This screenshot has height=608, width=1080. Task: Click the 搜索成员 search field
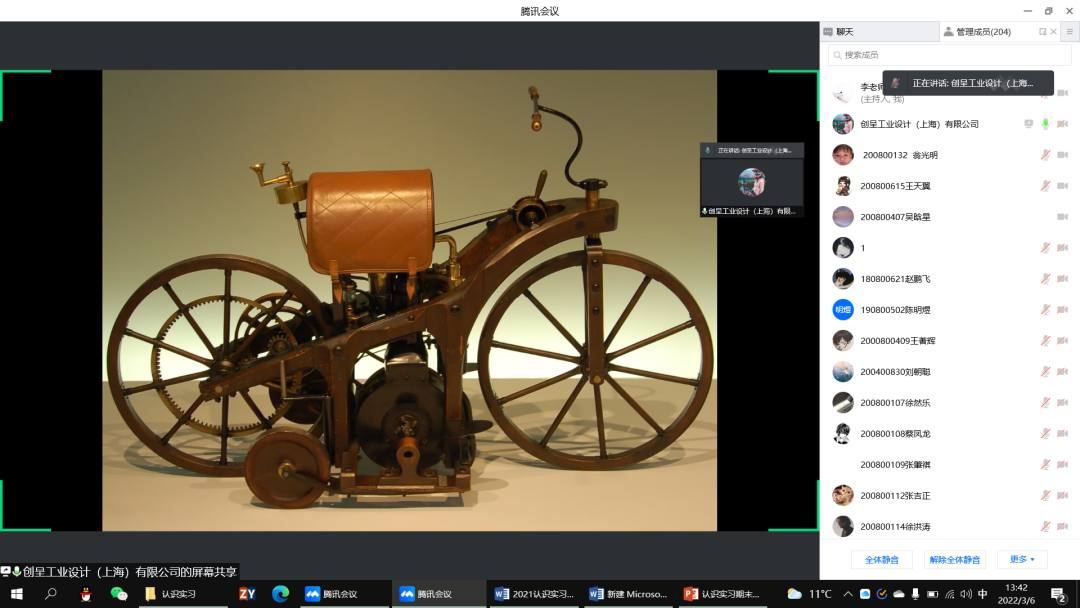pos(949,55)
